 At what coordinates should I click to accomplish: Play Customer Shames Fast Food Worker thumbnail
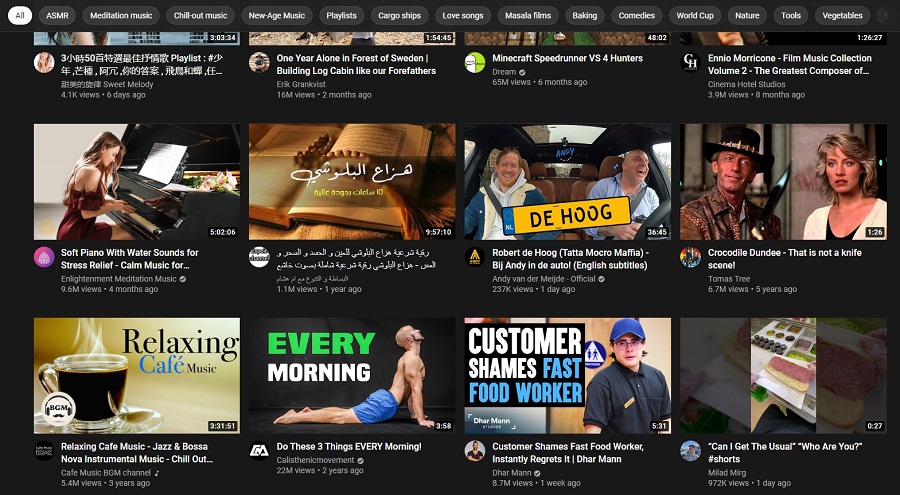tap(568, 376)
